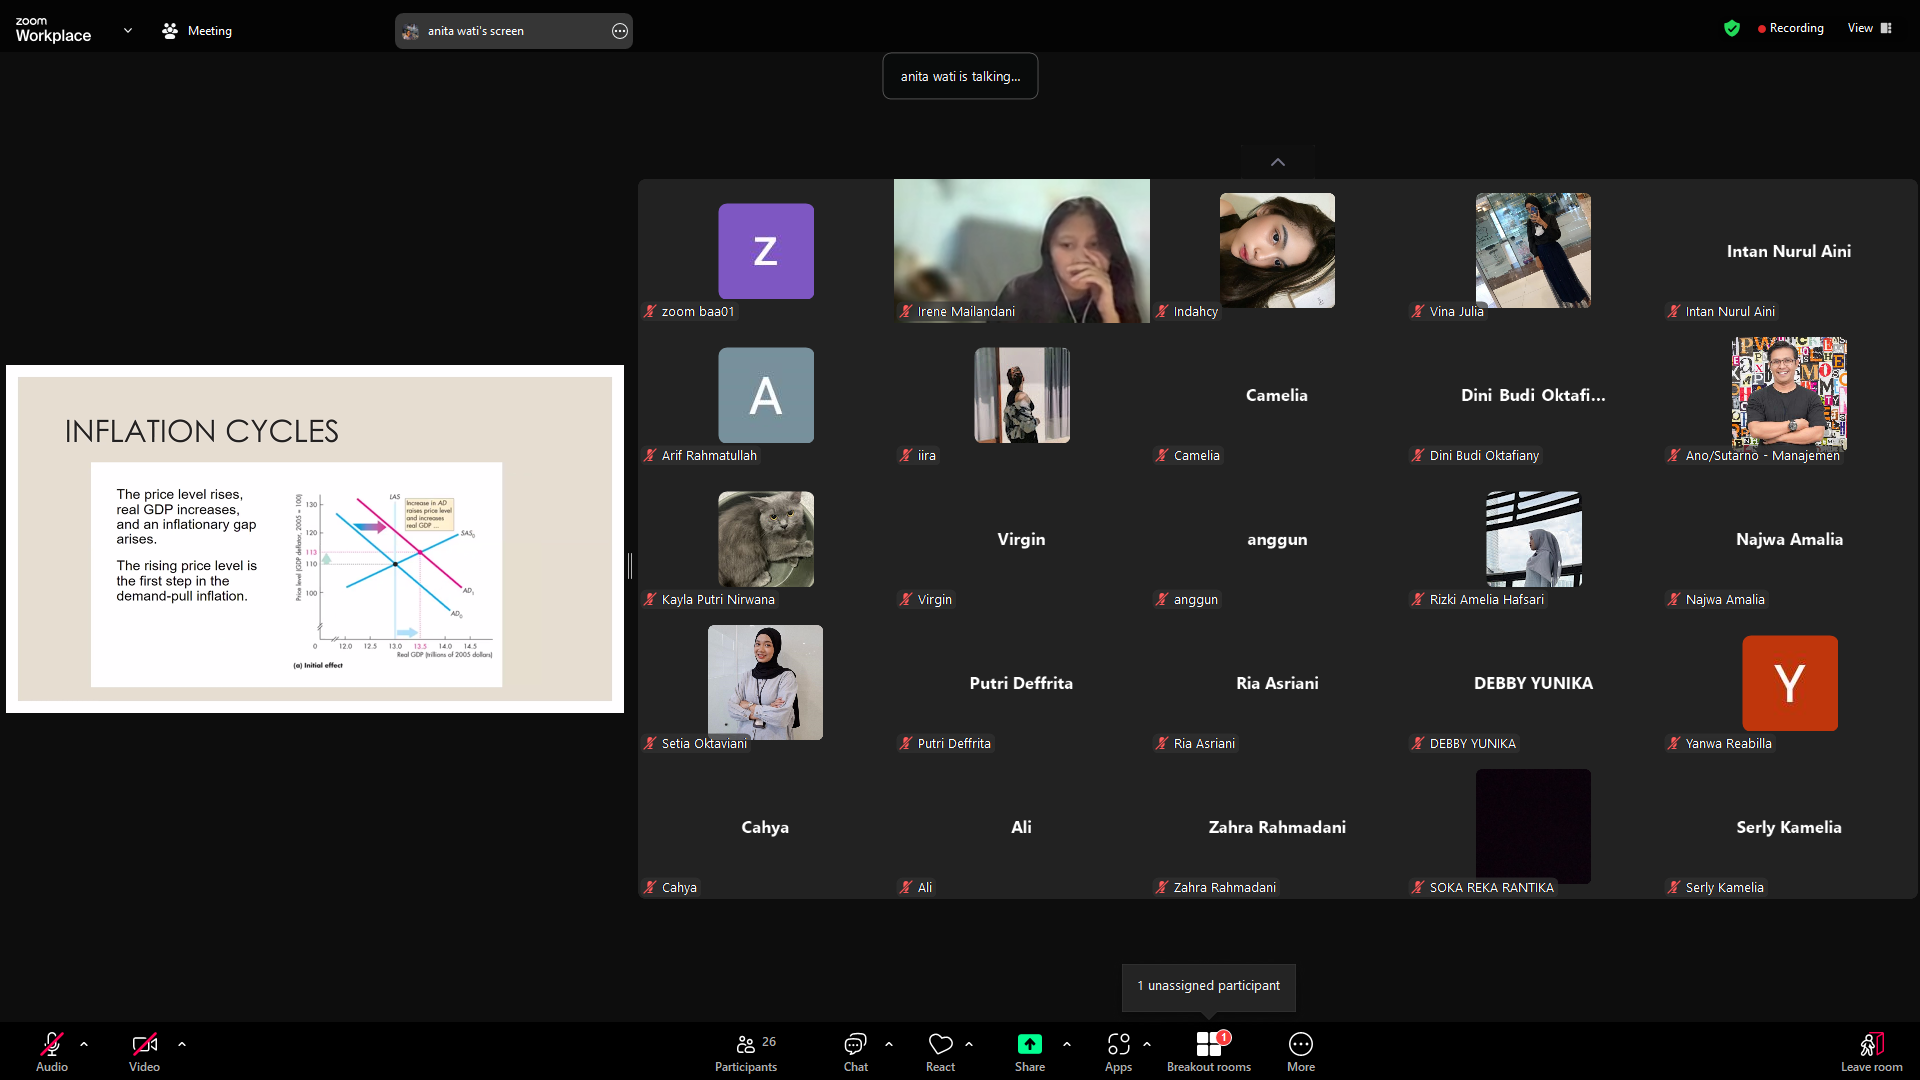
Task: Open the Apps panel
Action: pos(1119,1051)
